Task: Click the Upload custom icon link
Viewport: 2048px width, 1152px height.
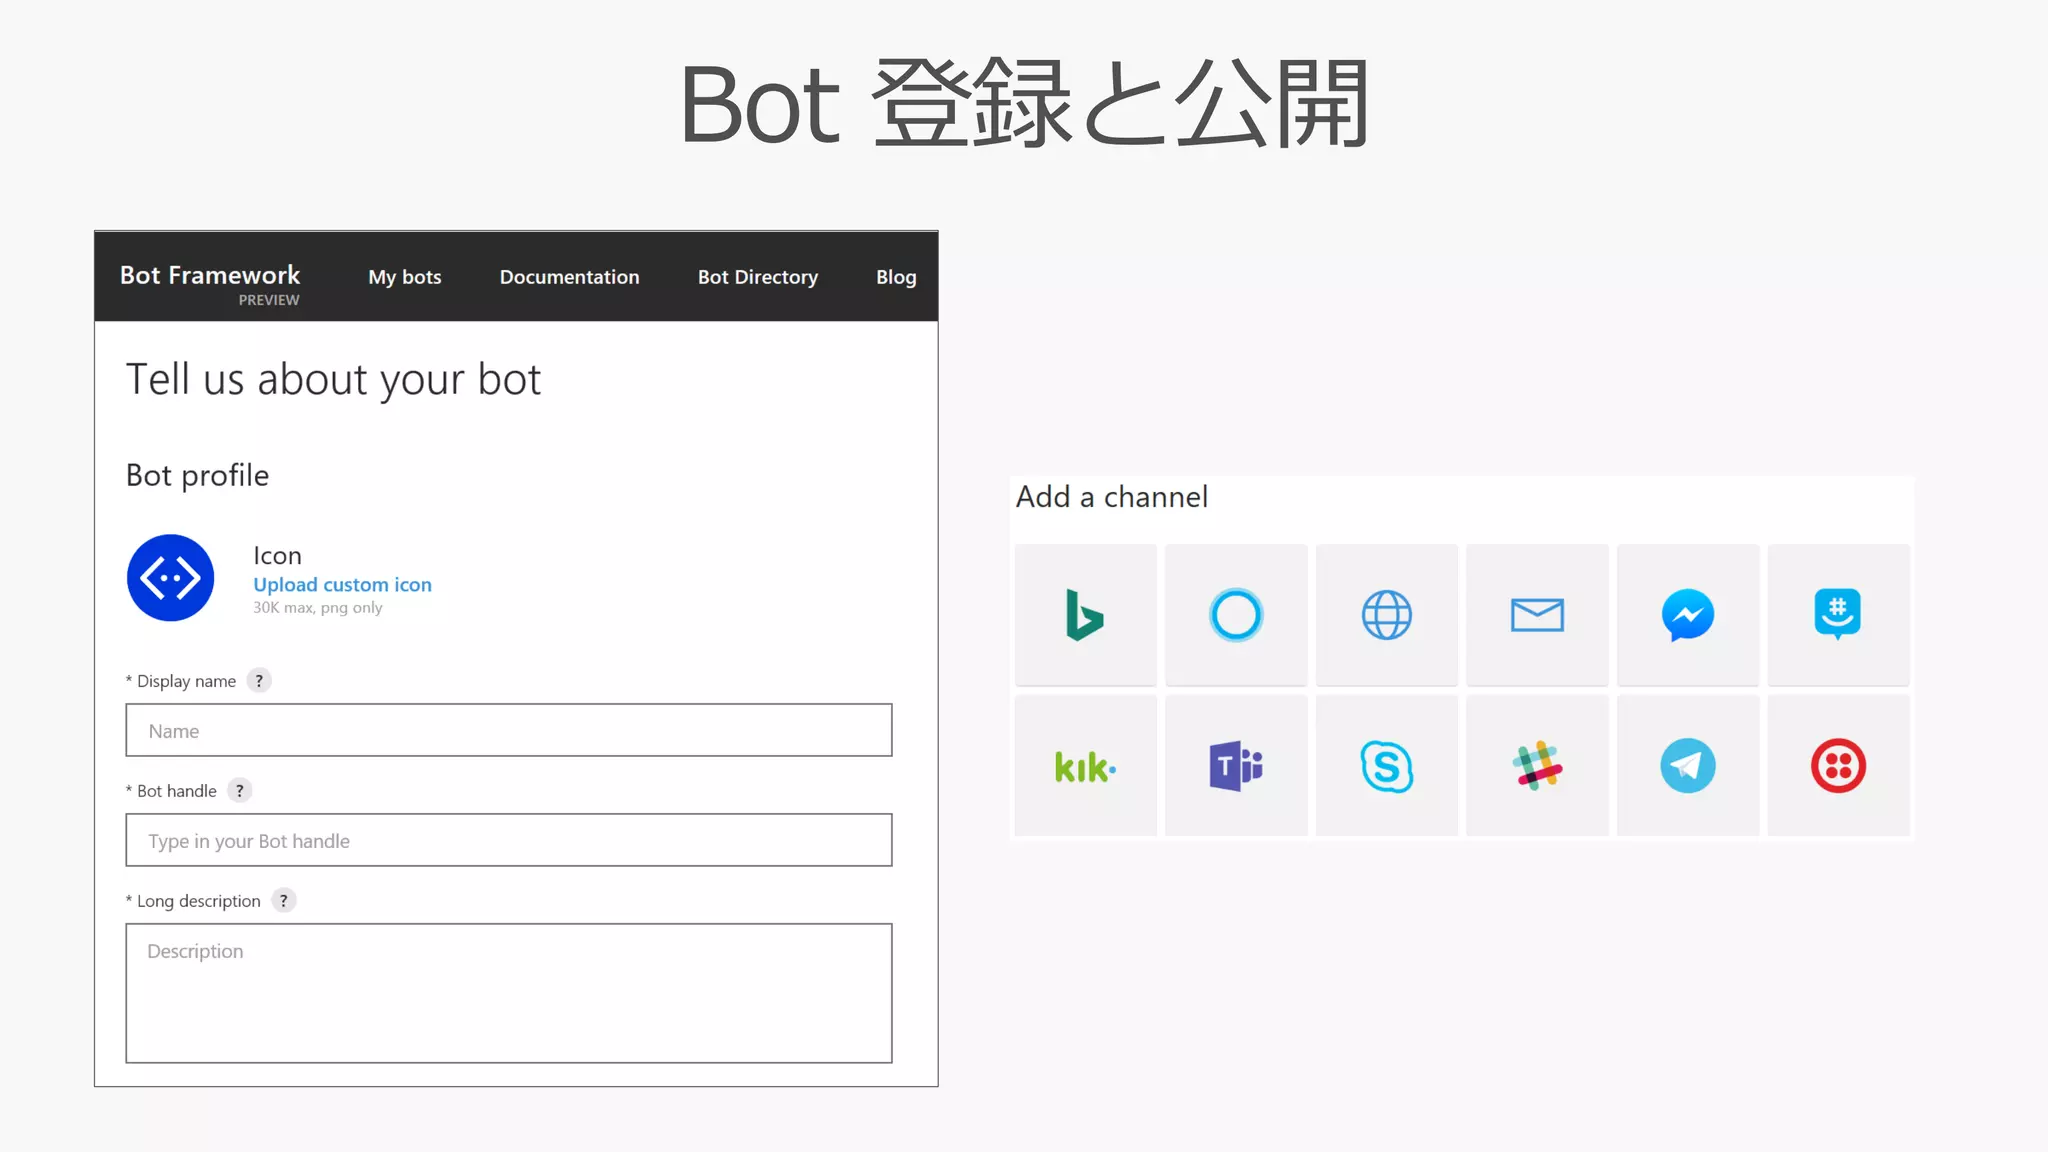Action: (x=342, y=585)
